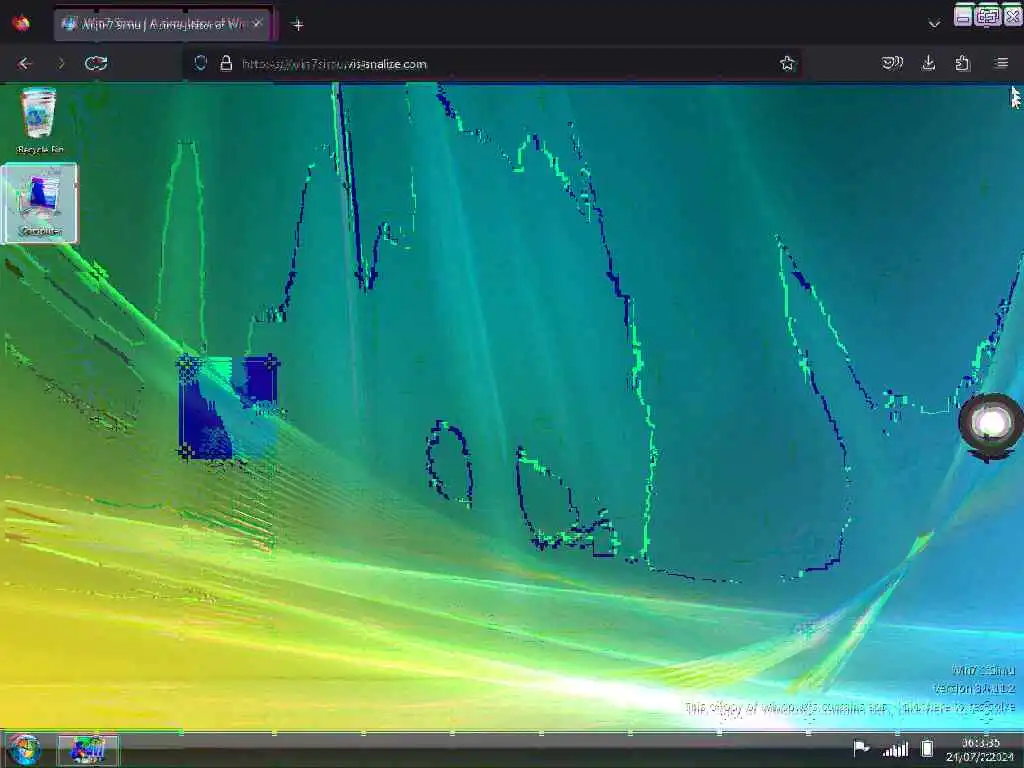Open a new browser tab
The width and height of the screenshot is (1024, 768).
click(298, 25)
